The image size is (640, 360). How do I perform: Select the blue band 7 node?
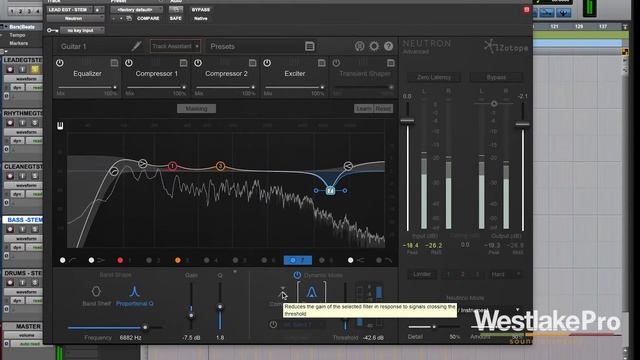pyautogui.click(x=331, y=191)
